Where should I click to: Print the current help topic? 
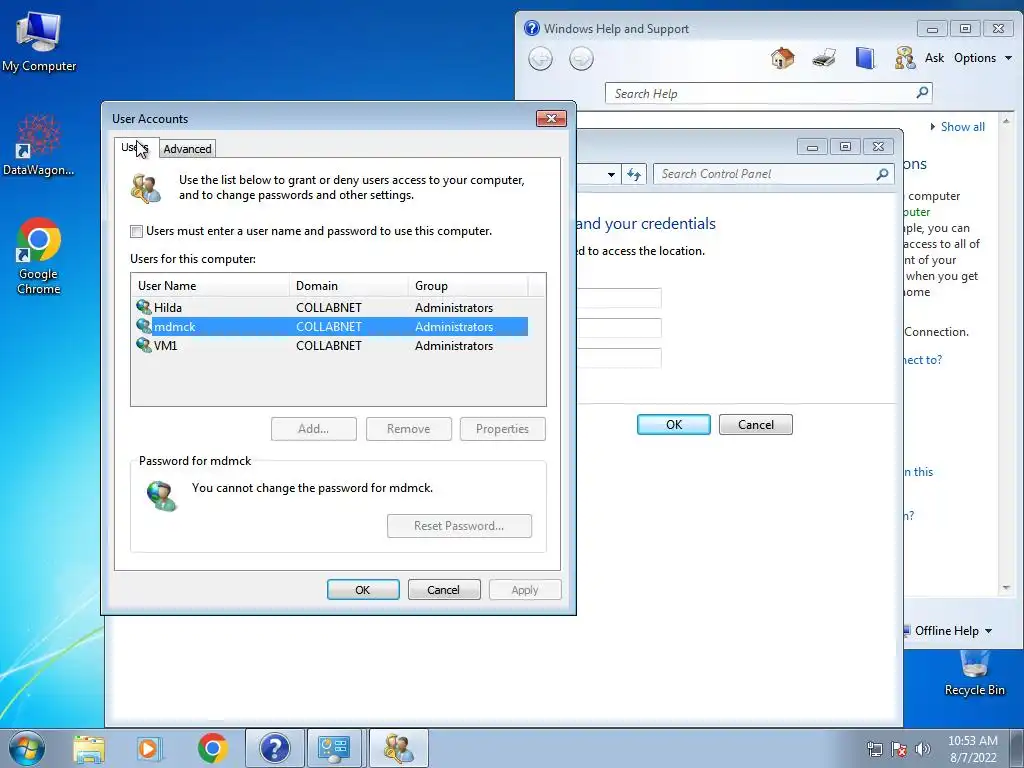(824, 58)
